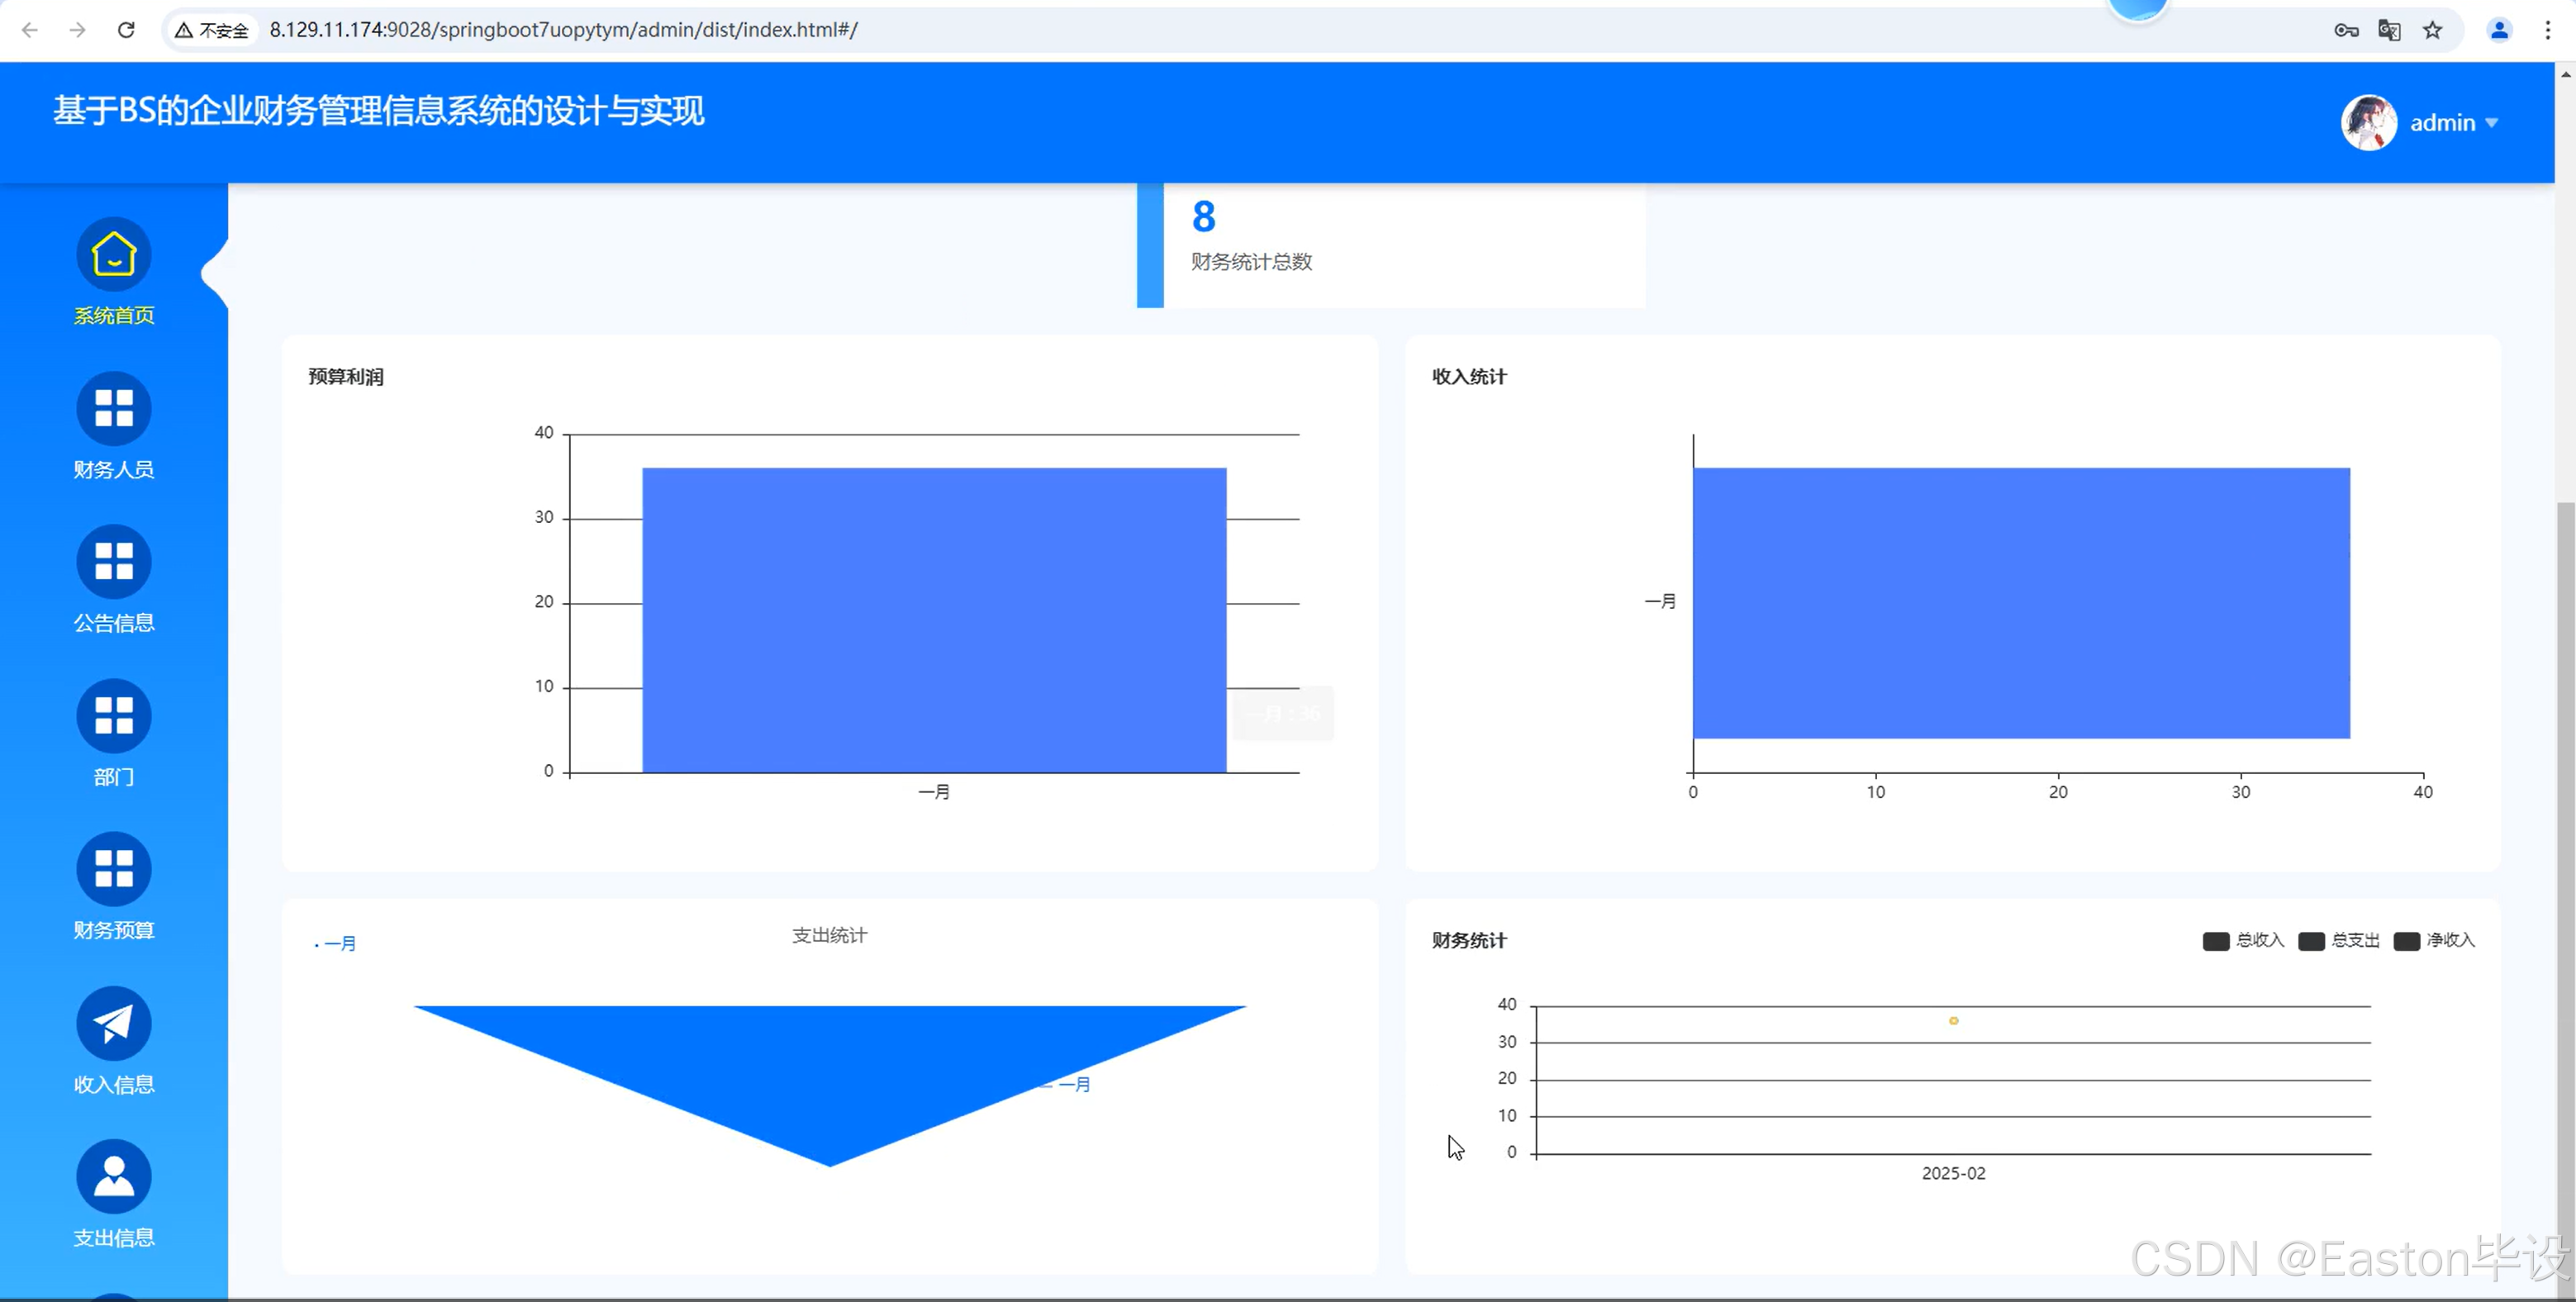Click the password key icon
The image size is (2576, 1302).
tap(2346, 30)
